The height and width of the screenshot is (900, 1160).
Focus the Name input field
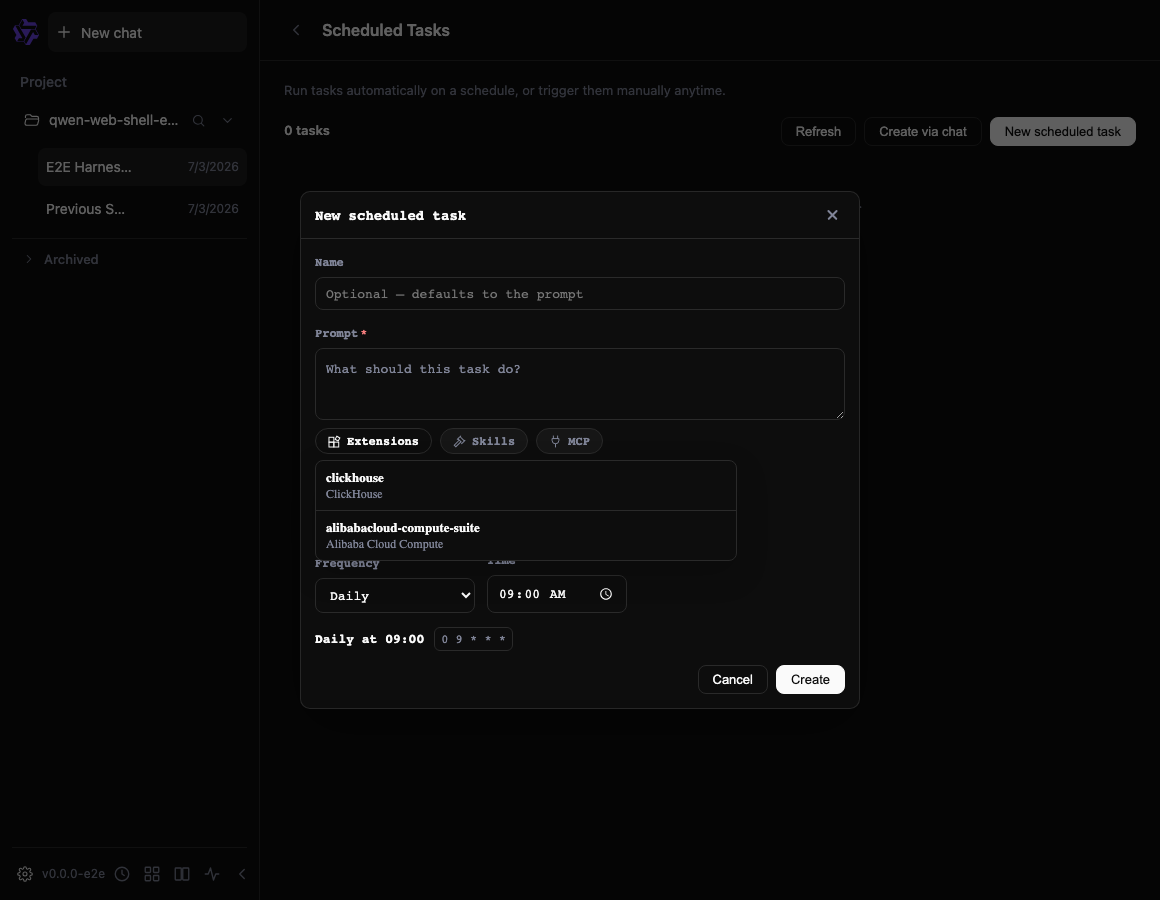coord(579,294)
